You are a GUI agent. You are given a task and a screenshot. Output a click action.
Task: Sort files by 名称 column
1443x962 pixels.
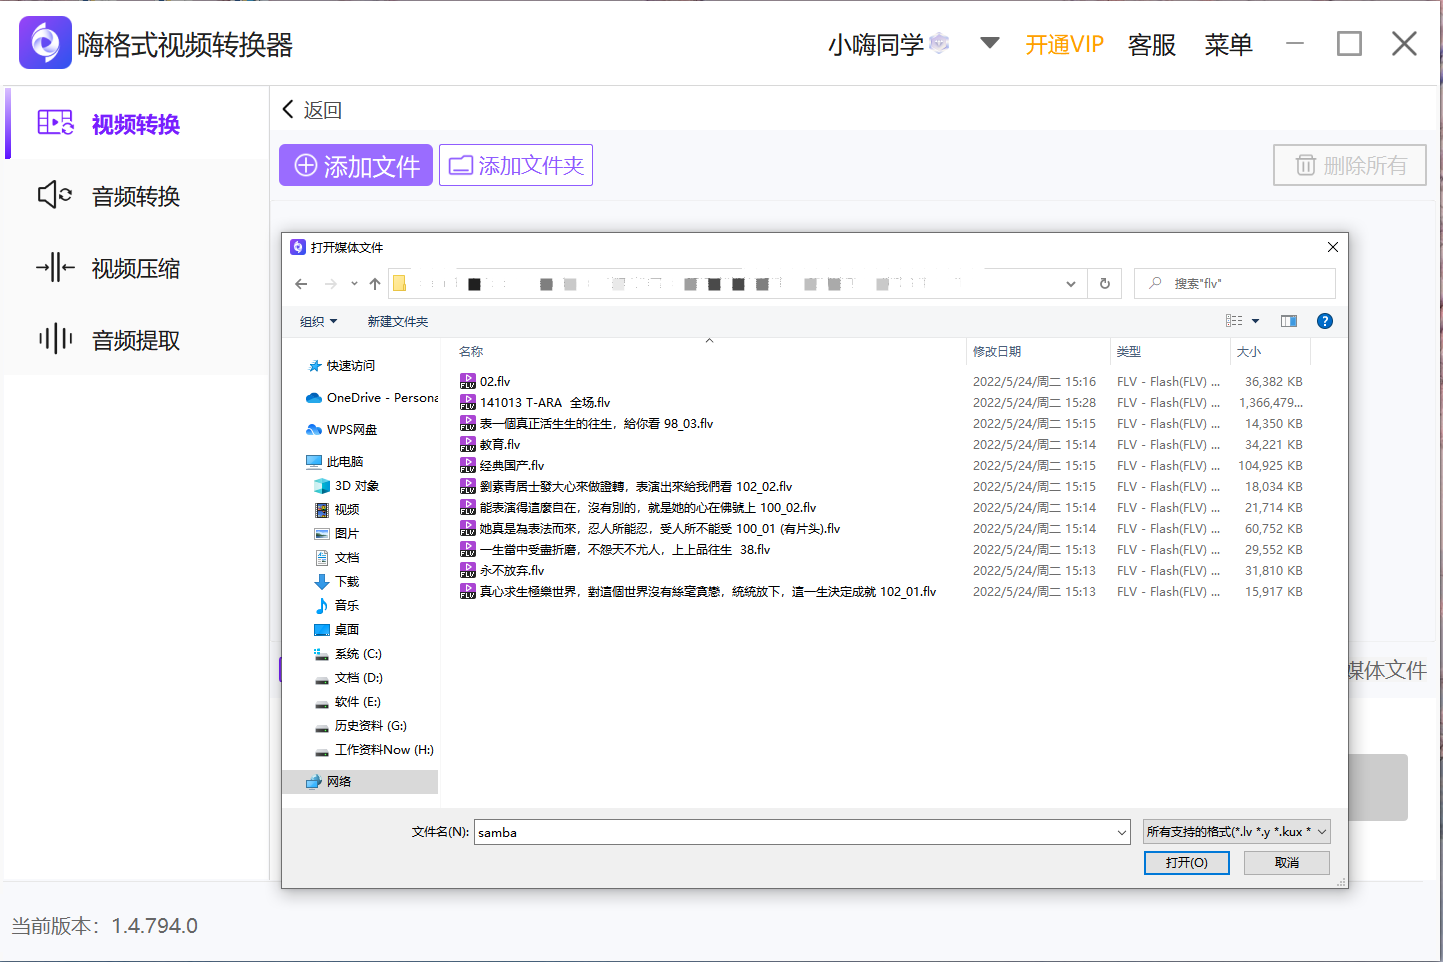point(471,352)
